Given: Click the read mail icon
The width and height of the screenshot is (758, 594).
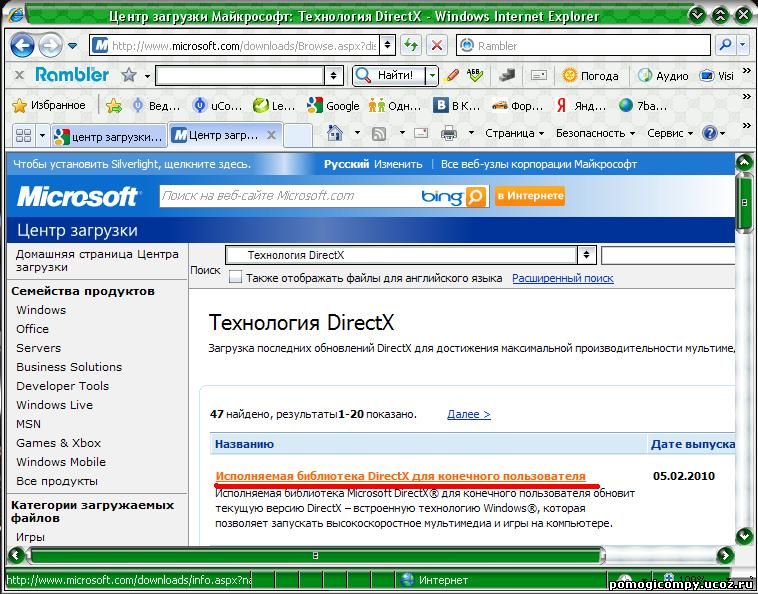Looking at the screenshot, I should coord(421,133).
